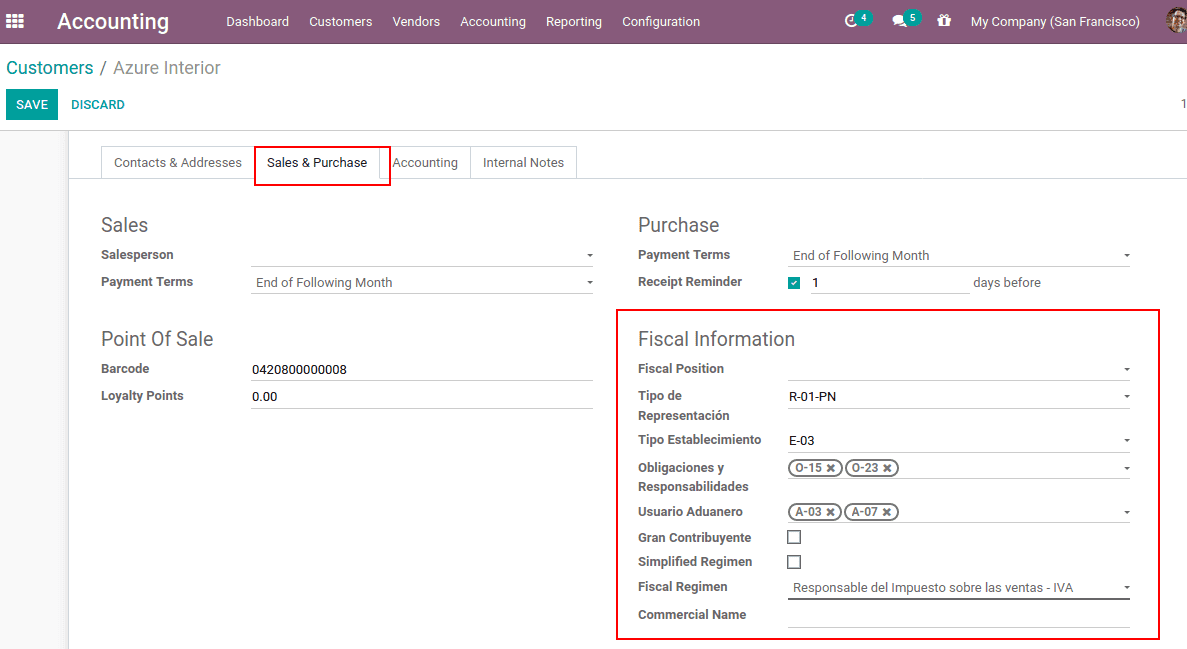The width and height of the screenshot is (1187, 649).
Task: Open the apps grid menu icon
Action: click(x=15, y=21)
